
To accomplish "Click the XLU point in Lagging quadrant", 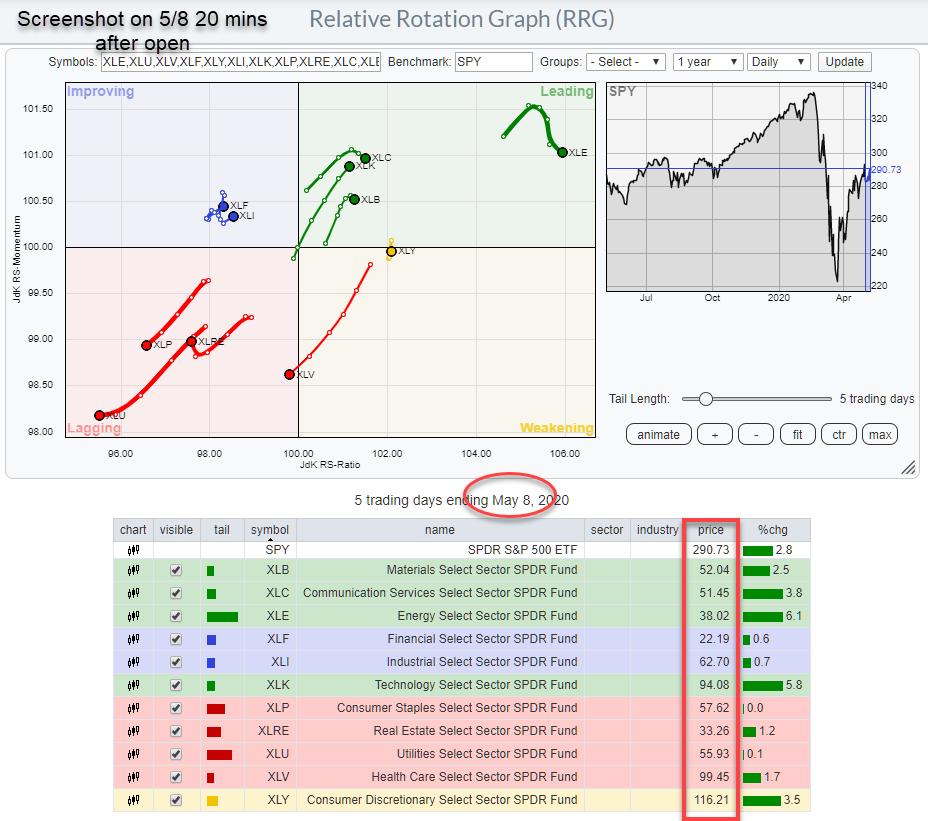I will pos(99,416).
